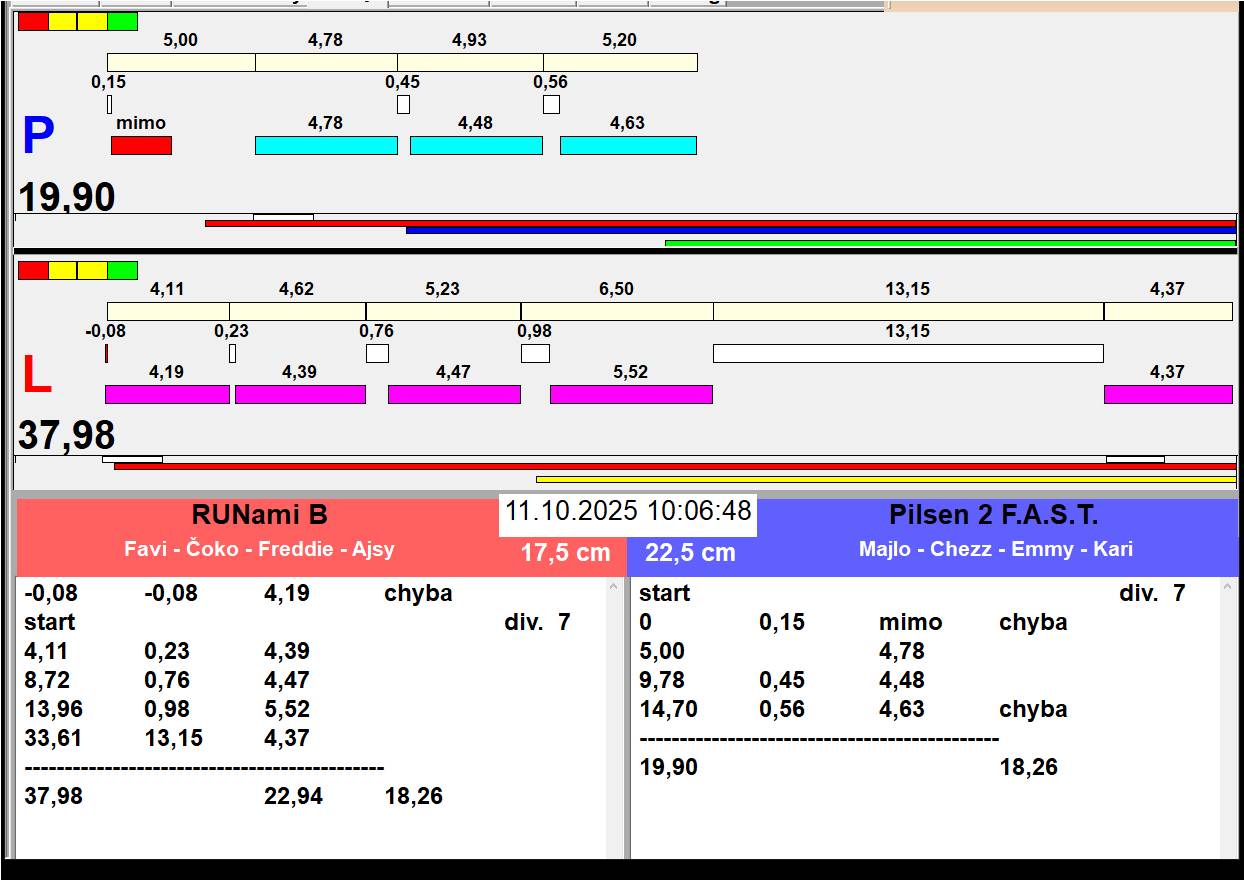Select the cyan 4,48 run bar
The width and height of the screenshot is (1244, 880).
click(476, 145)
